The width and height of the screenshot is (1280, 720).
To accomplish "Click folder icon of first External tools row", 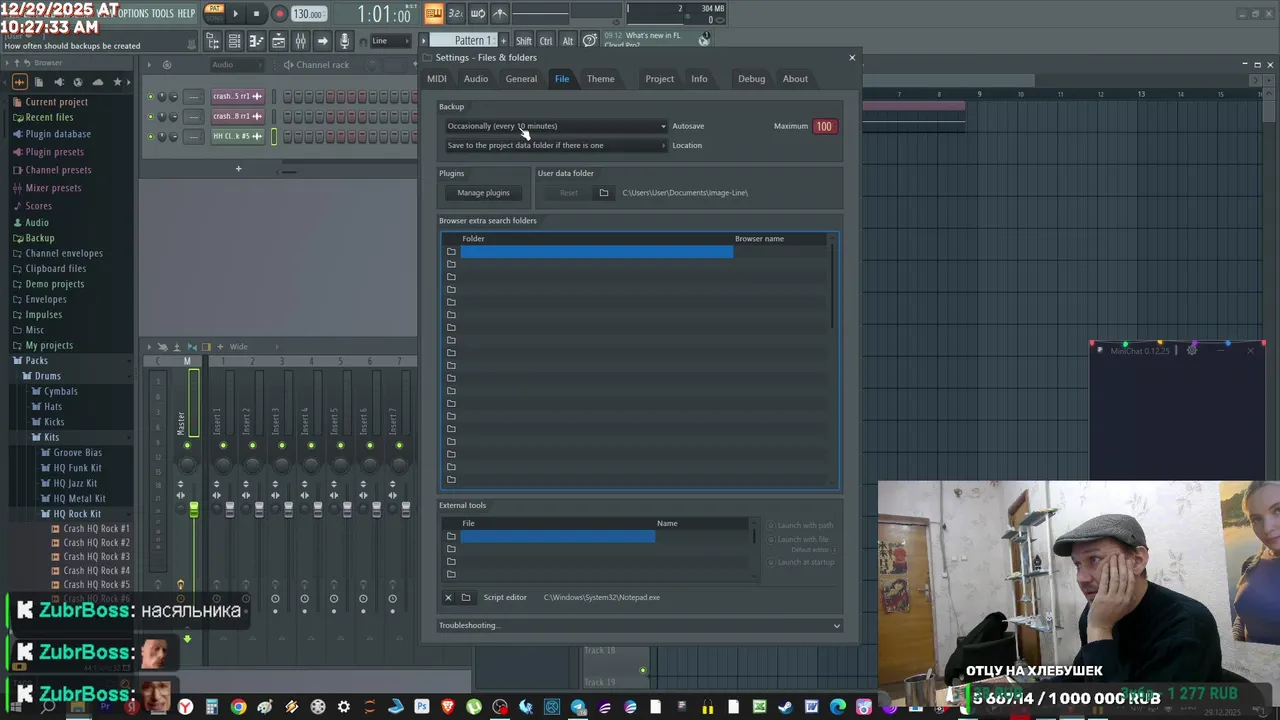I will [451, 537].
